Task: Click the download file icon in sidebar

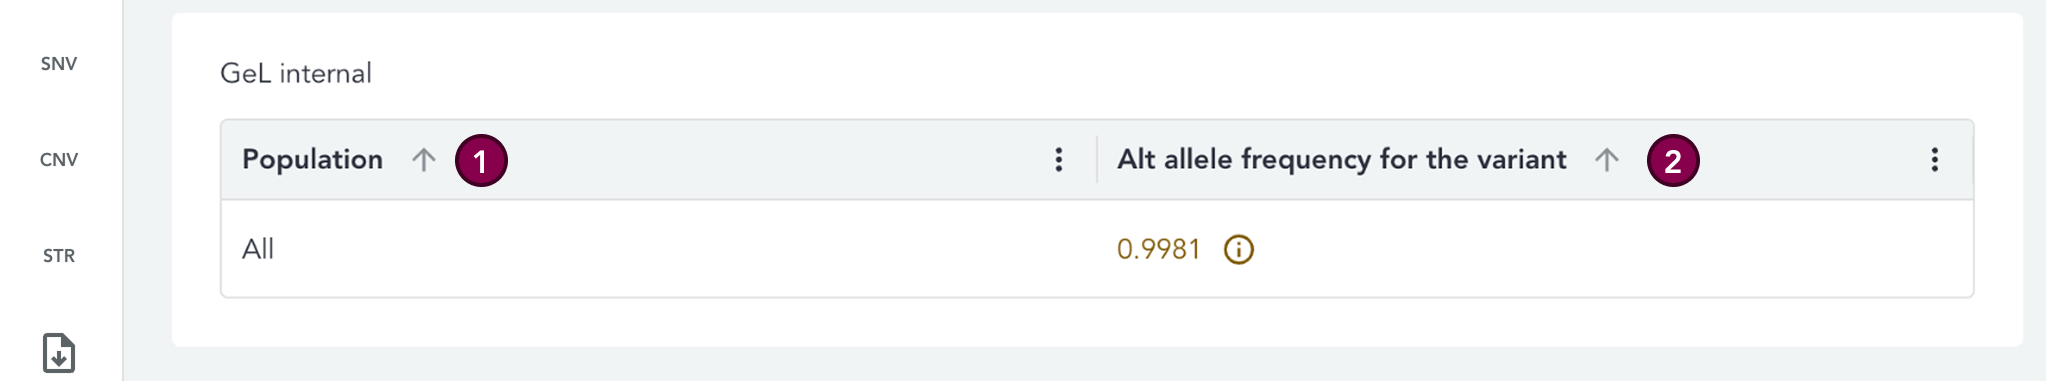Action: (x=59, y=353)
